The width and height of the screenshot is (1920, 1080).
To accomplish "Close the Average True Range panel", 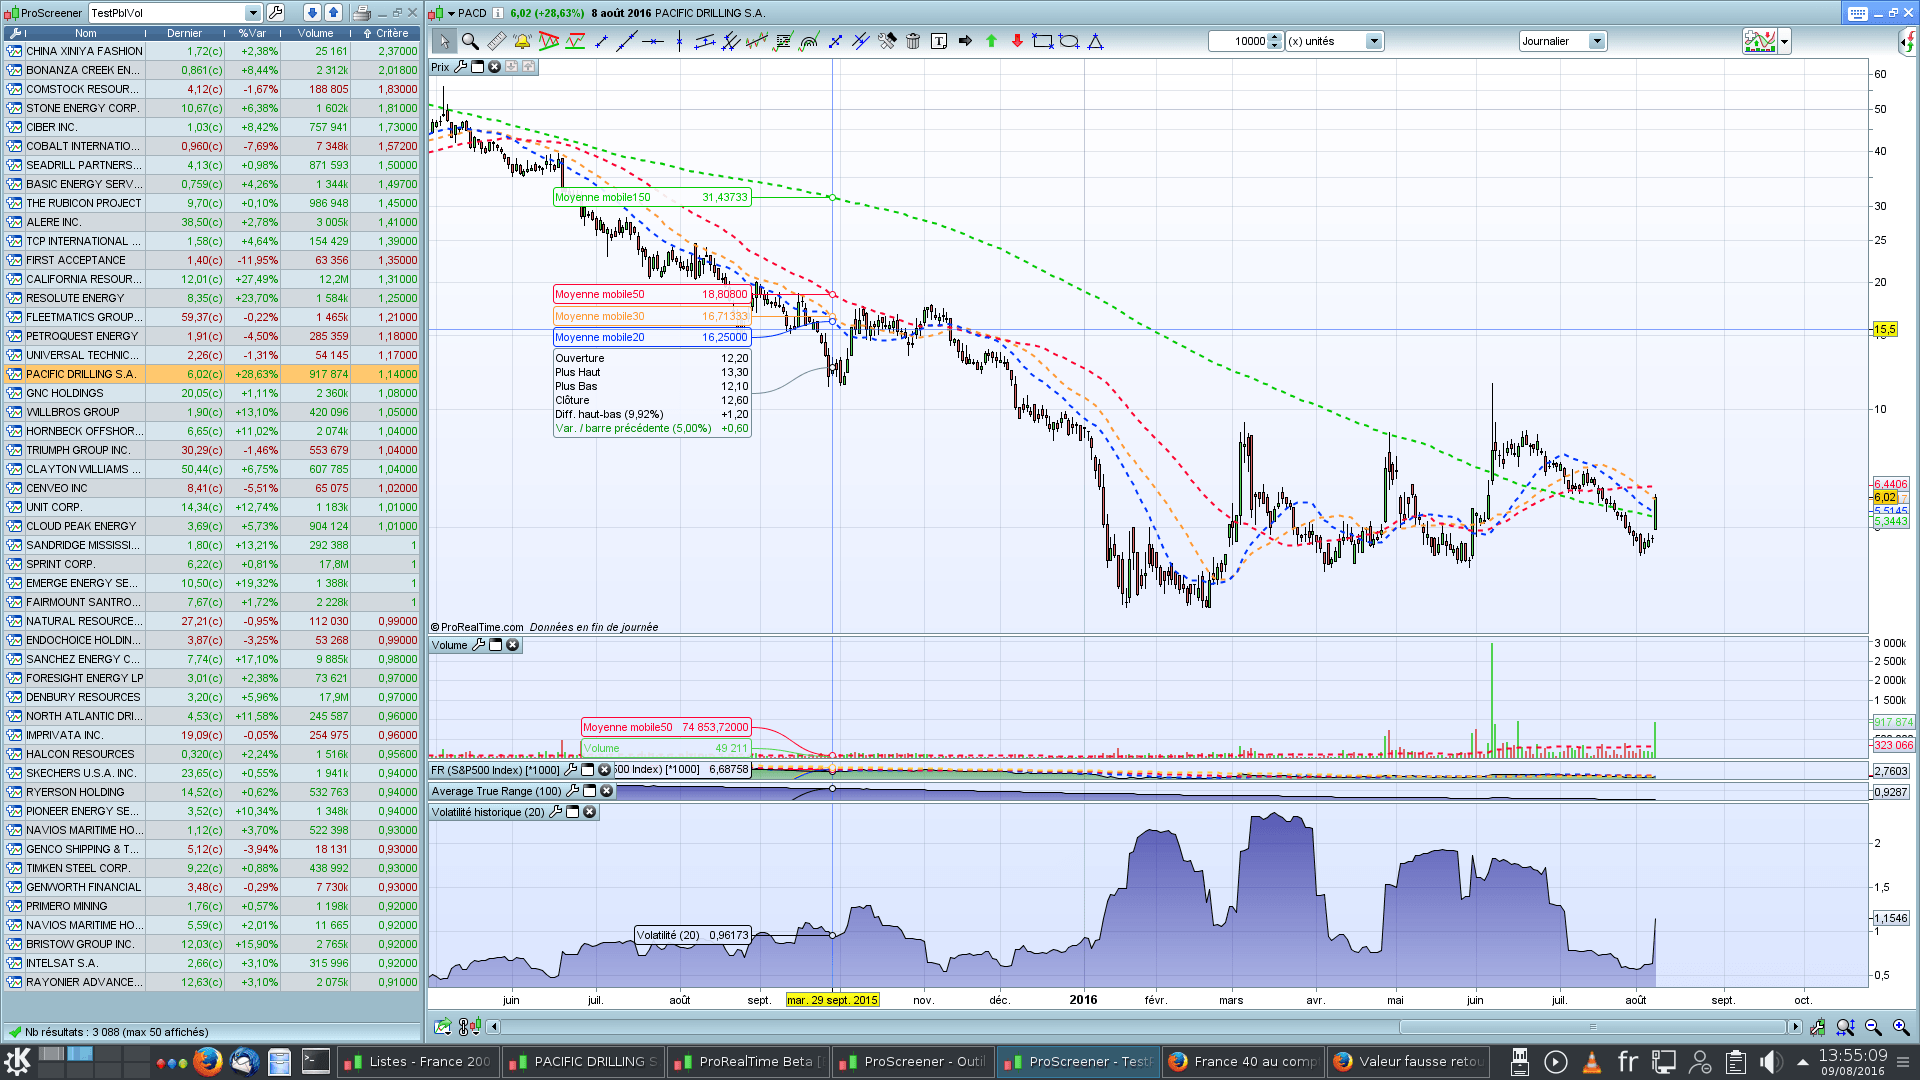I will point(606,791).
